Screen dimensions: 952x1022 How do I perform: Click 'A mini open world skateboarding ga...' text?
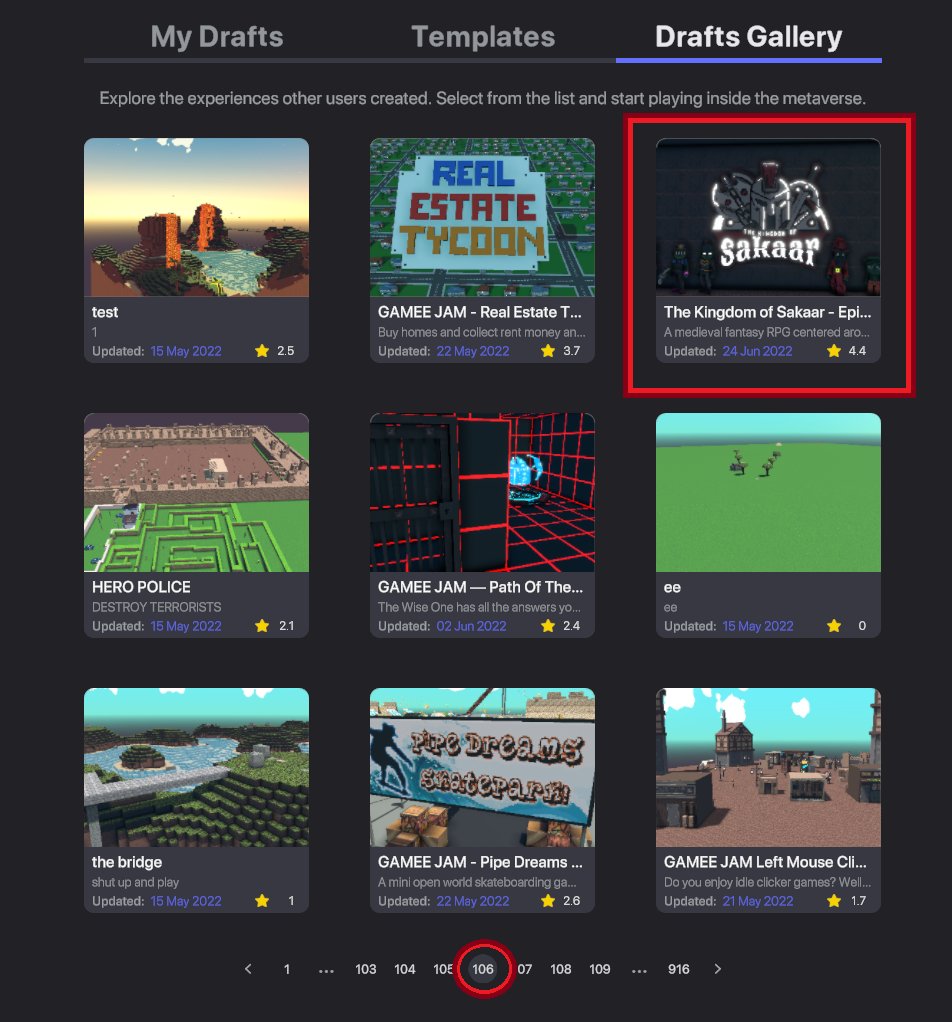point(477,882)
